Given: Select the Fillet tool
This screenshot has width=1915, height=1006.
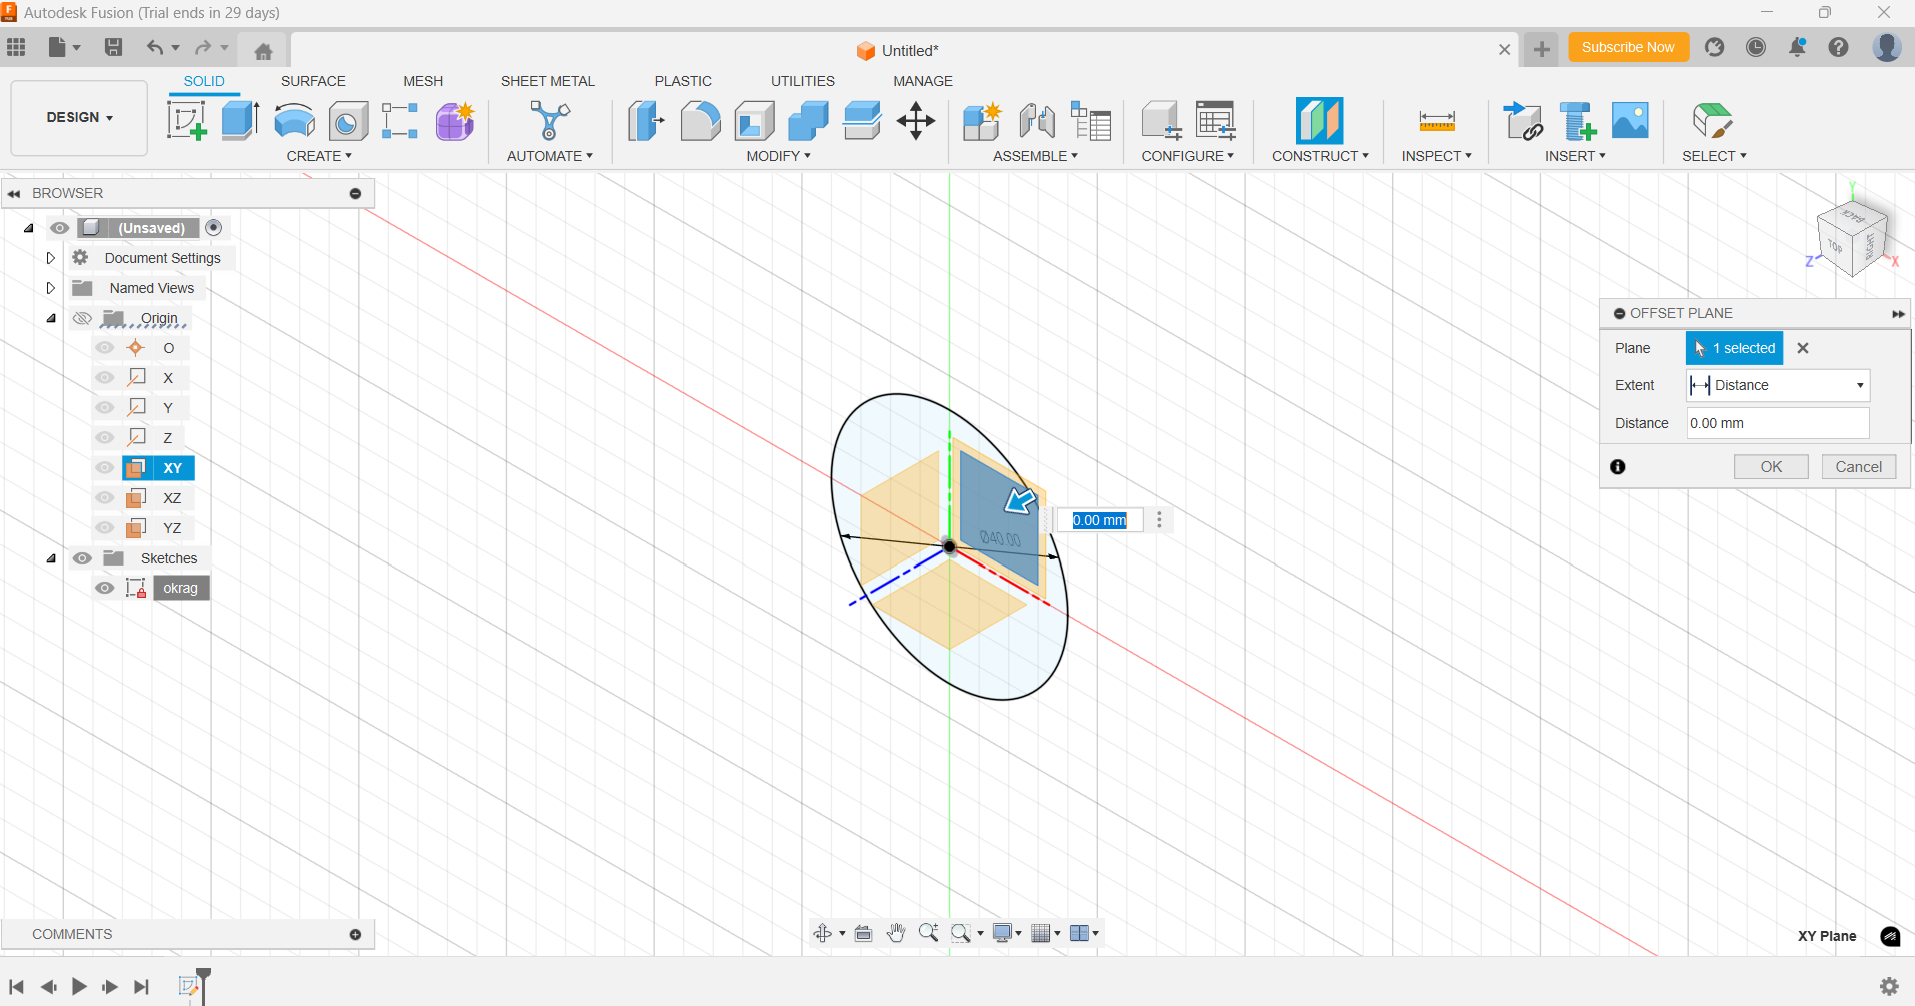Looking at the screenshot, I should 700,121.
